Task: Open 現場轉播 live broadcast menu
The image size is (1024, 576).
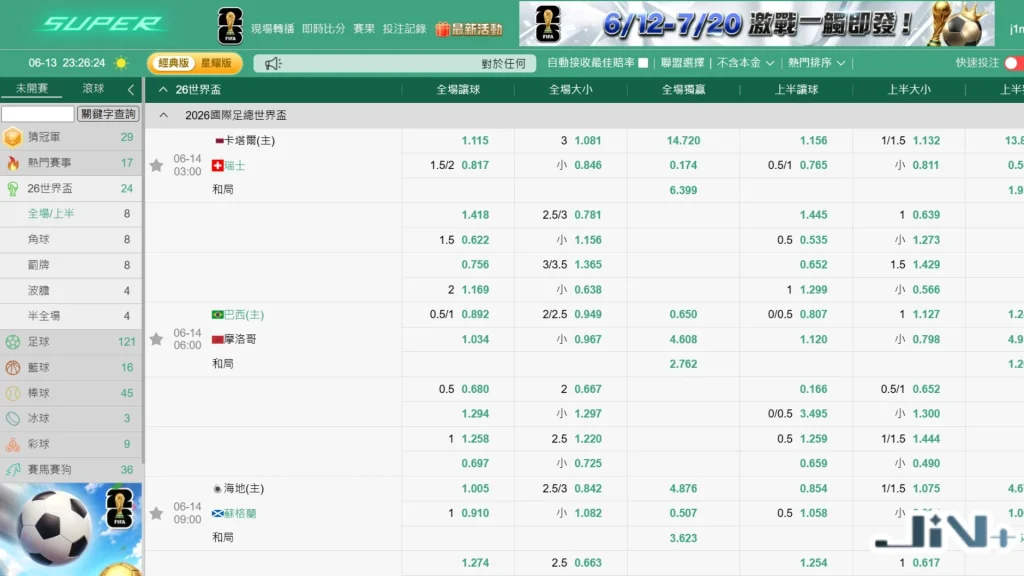Action: coord(272,29)
